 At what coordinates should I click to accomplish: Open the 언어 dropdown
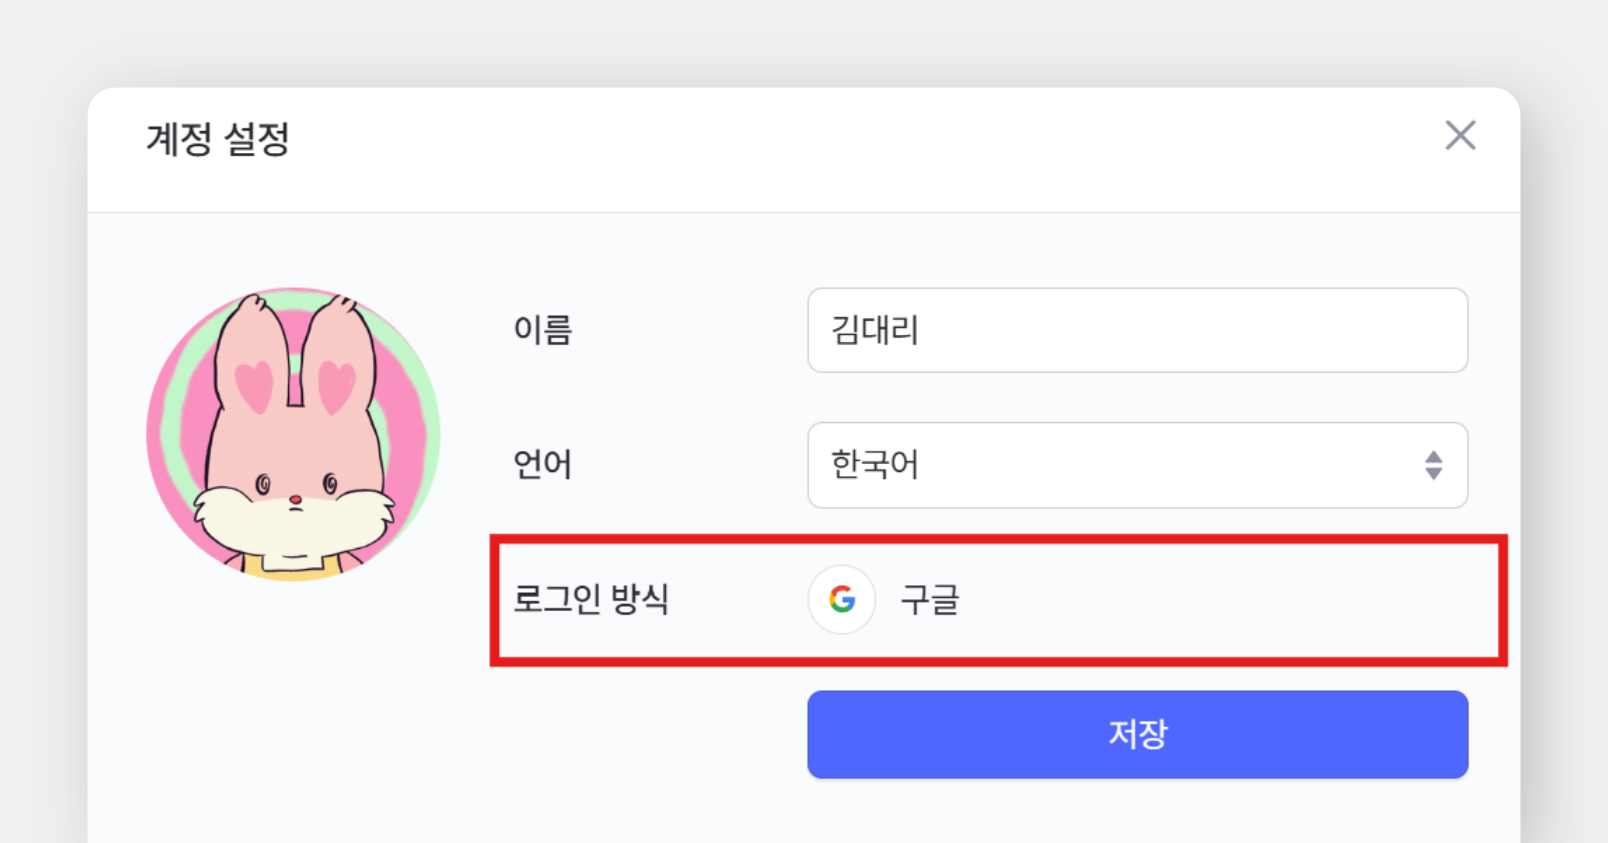tap(1137, 465)
